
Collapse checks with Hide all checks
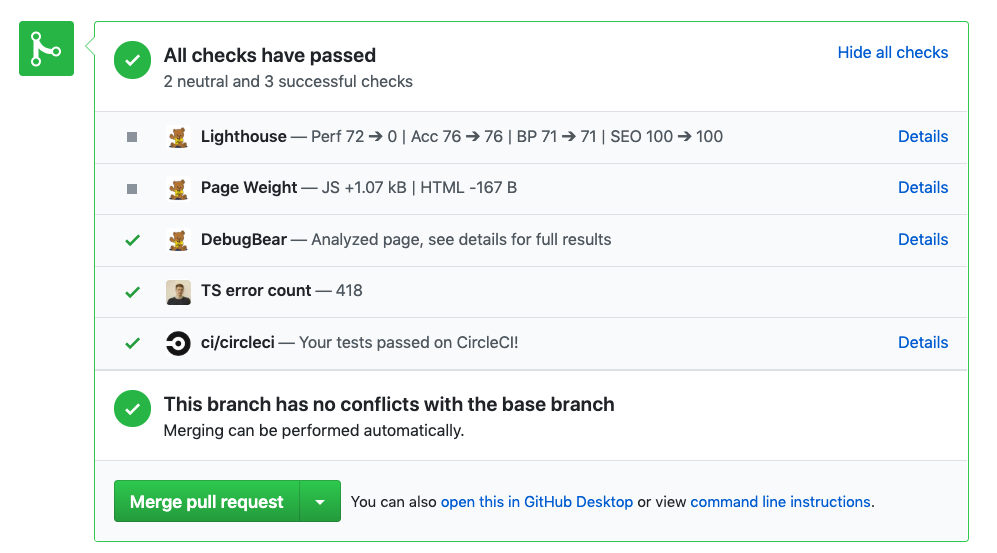(x=893, y=53)
